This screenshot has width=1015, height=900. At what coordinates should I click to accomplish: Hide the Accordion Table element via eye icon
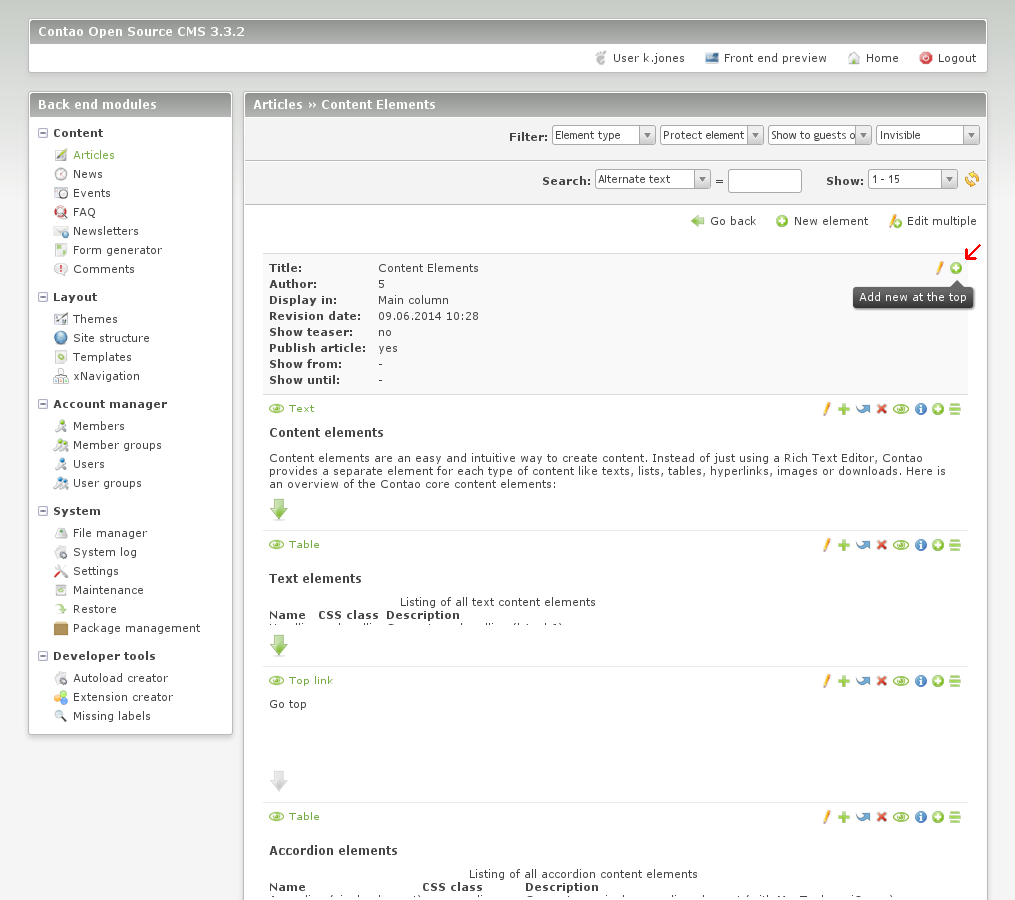[x=901, y=817]
